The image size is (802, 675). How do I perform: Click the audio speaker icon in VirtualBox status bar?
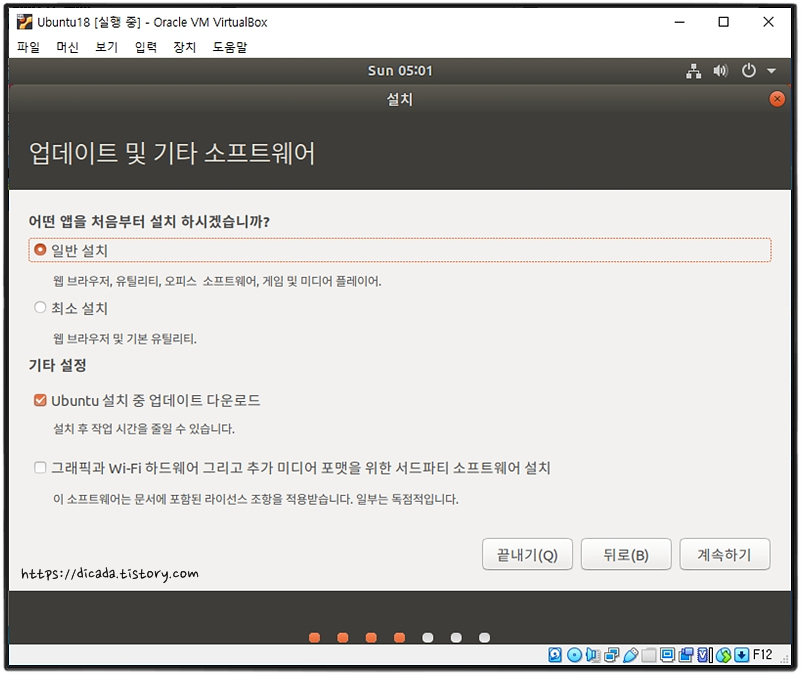pos(593,655)
